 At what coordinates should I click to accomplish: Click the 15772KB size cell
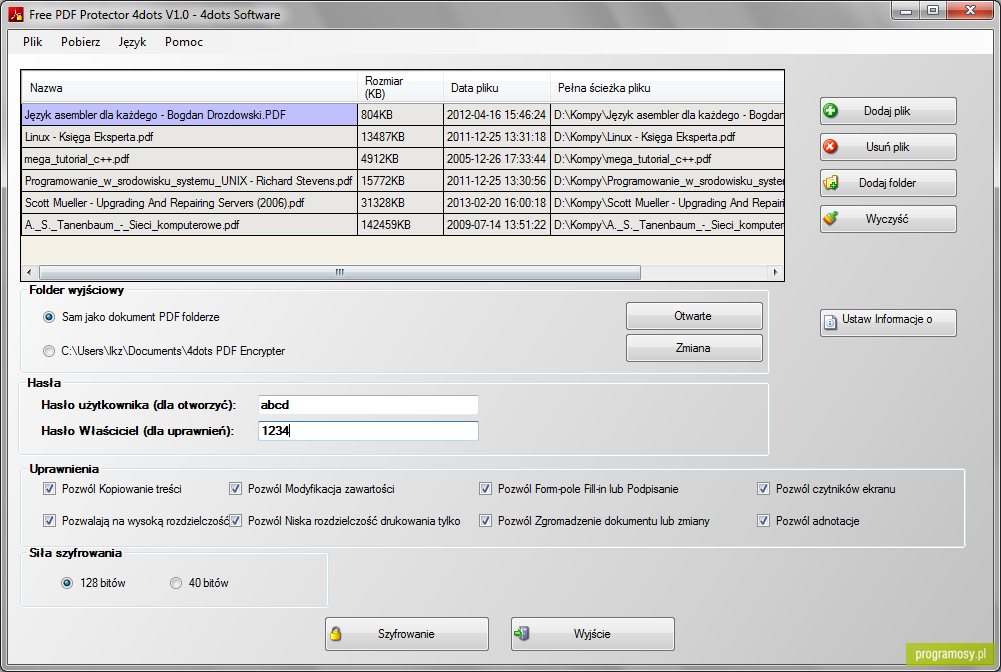pos(400,181)
